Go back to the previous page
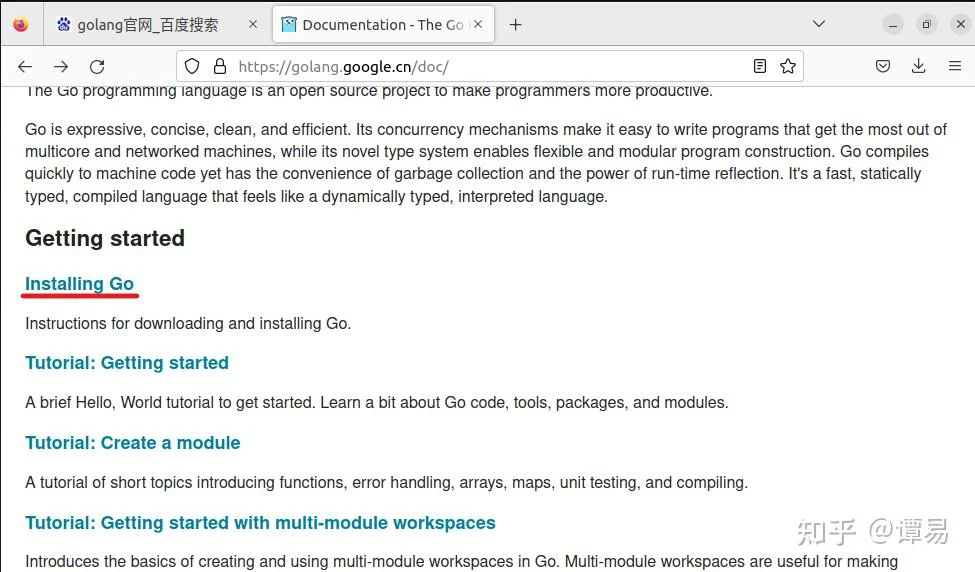Viewport: 975px width, 572px height. (x=25, y=67)
